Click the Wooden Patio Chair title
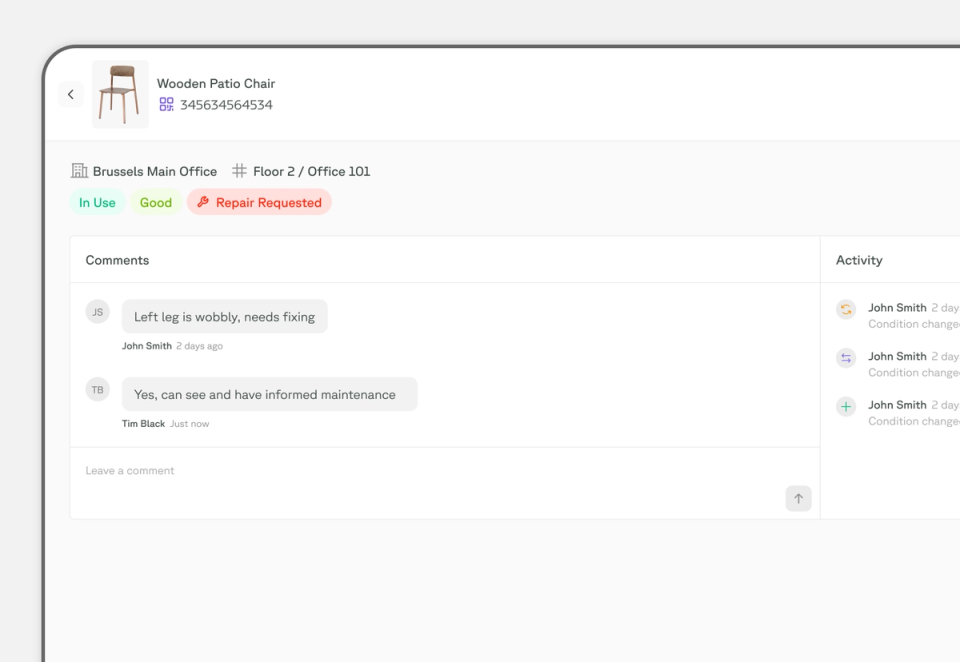The width and height of the screenshot is (960, 662). [216, 83]
